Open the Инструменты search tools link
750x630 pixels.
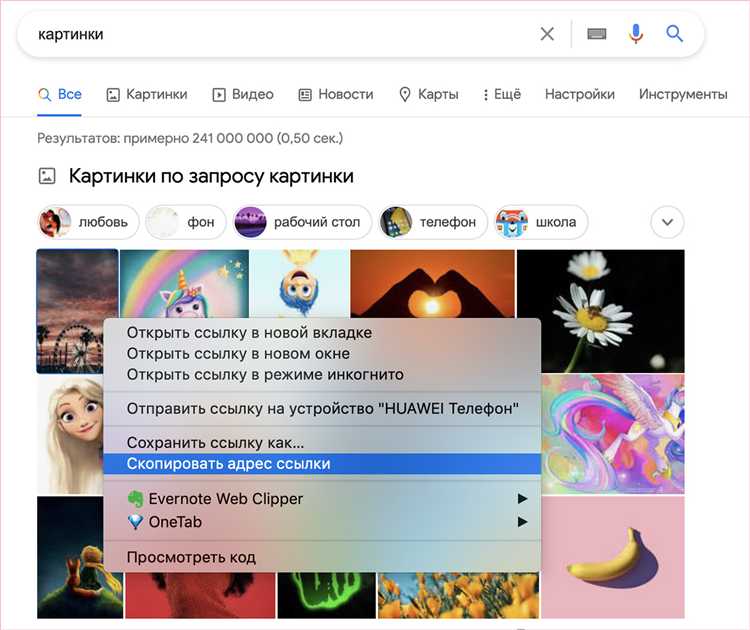coord(683,94)
